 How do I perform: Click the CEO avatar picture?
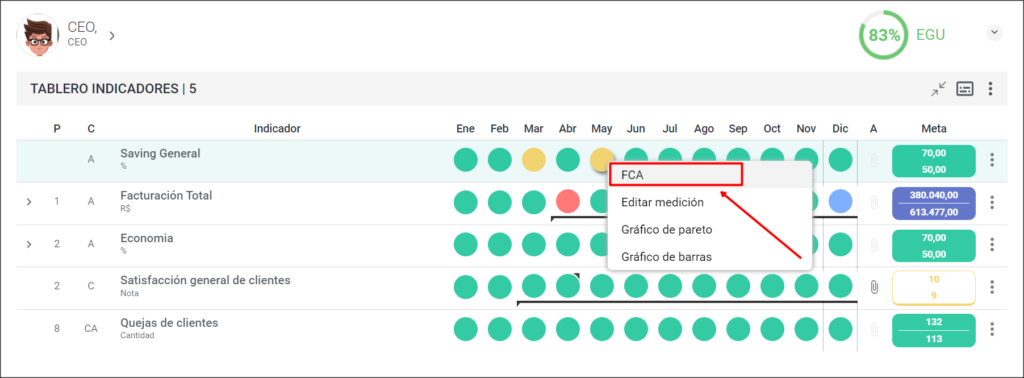click(38, 35)
